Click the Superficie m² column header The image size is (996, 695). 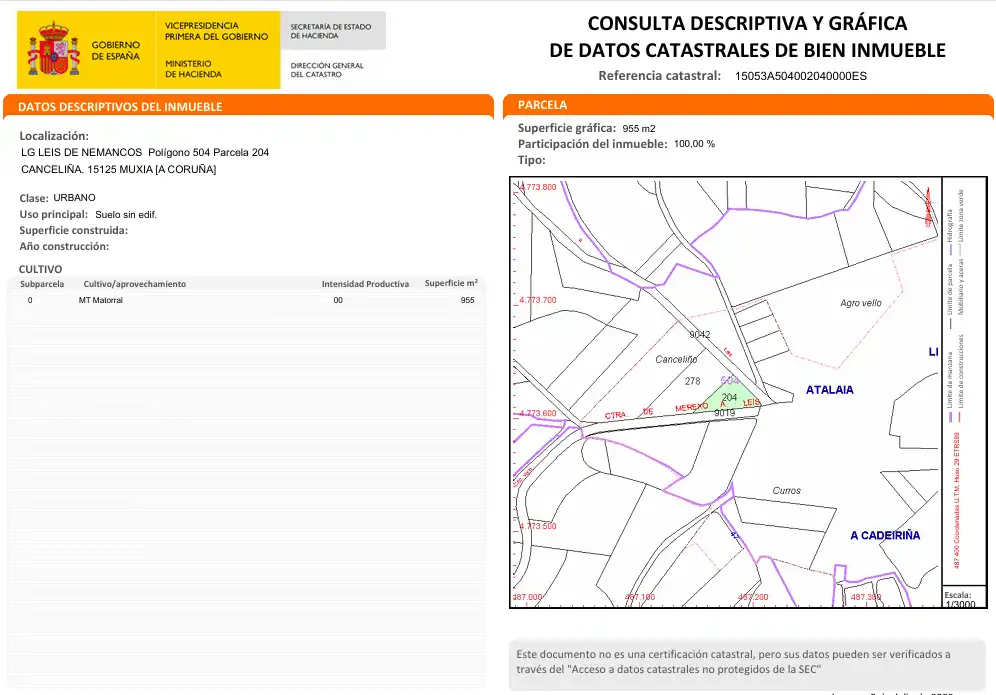pos(451,283)
